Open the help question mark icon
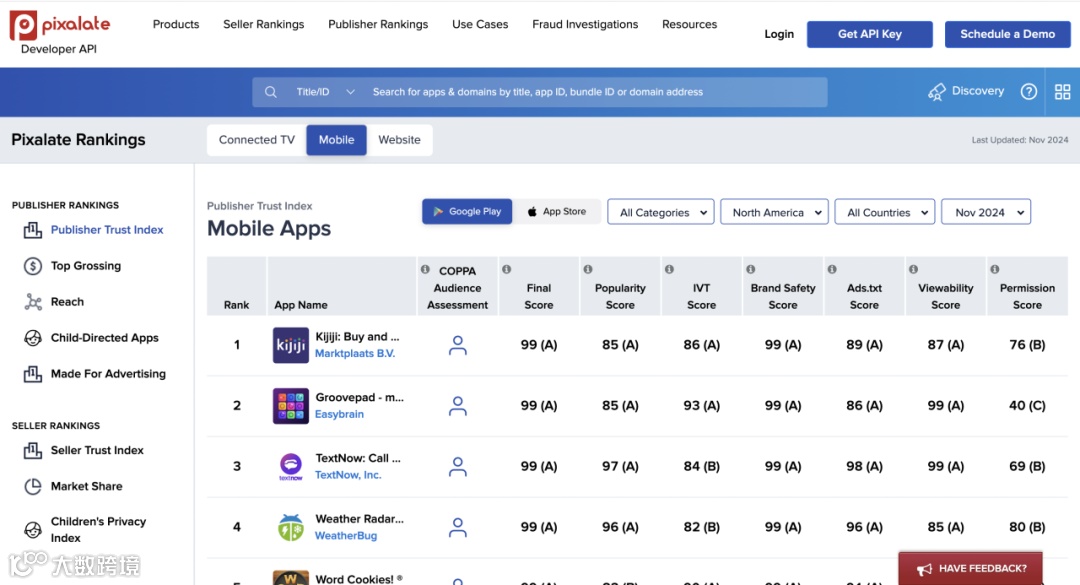Viewport: 1080px width, 585px height. click(1028, 92)
